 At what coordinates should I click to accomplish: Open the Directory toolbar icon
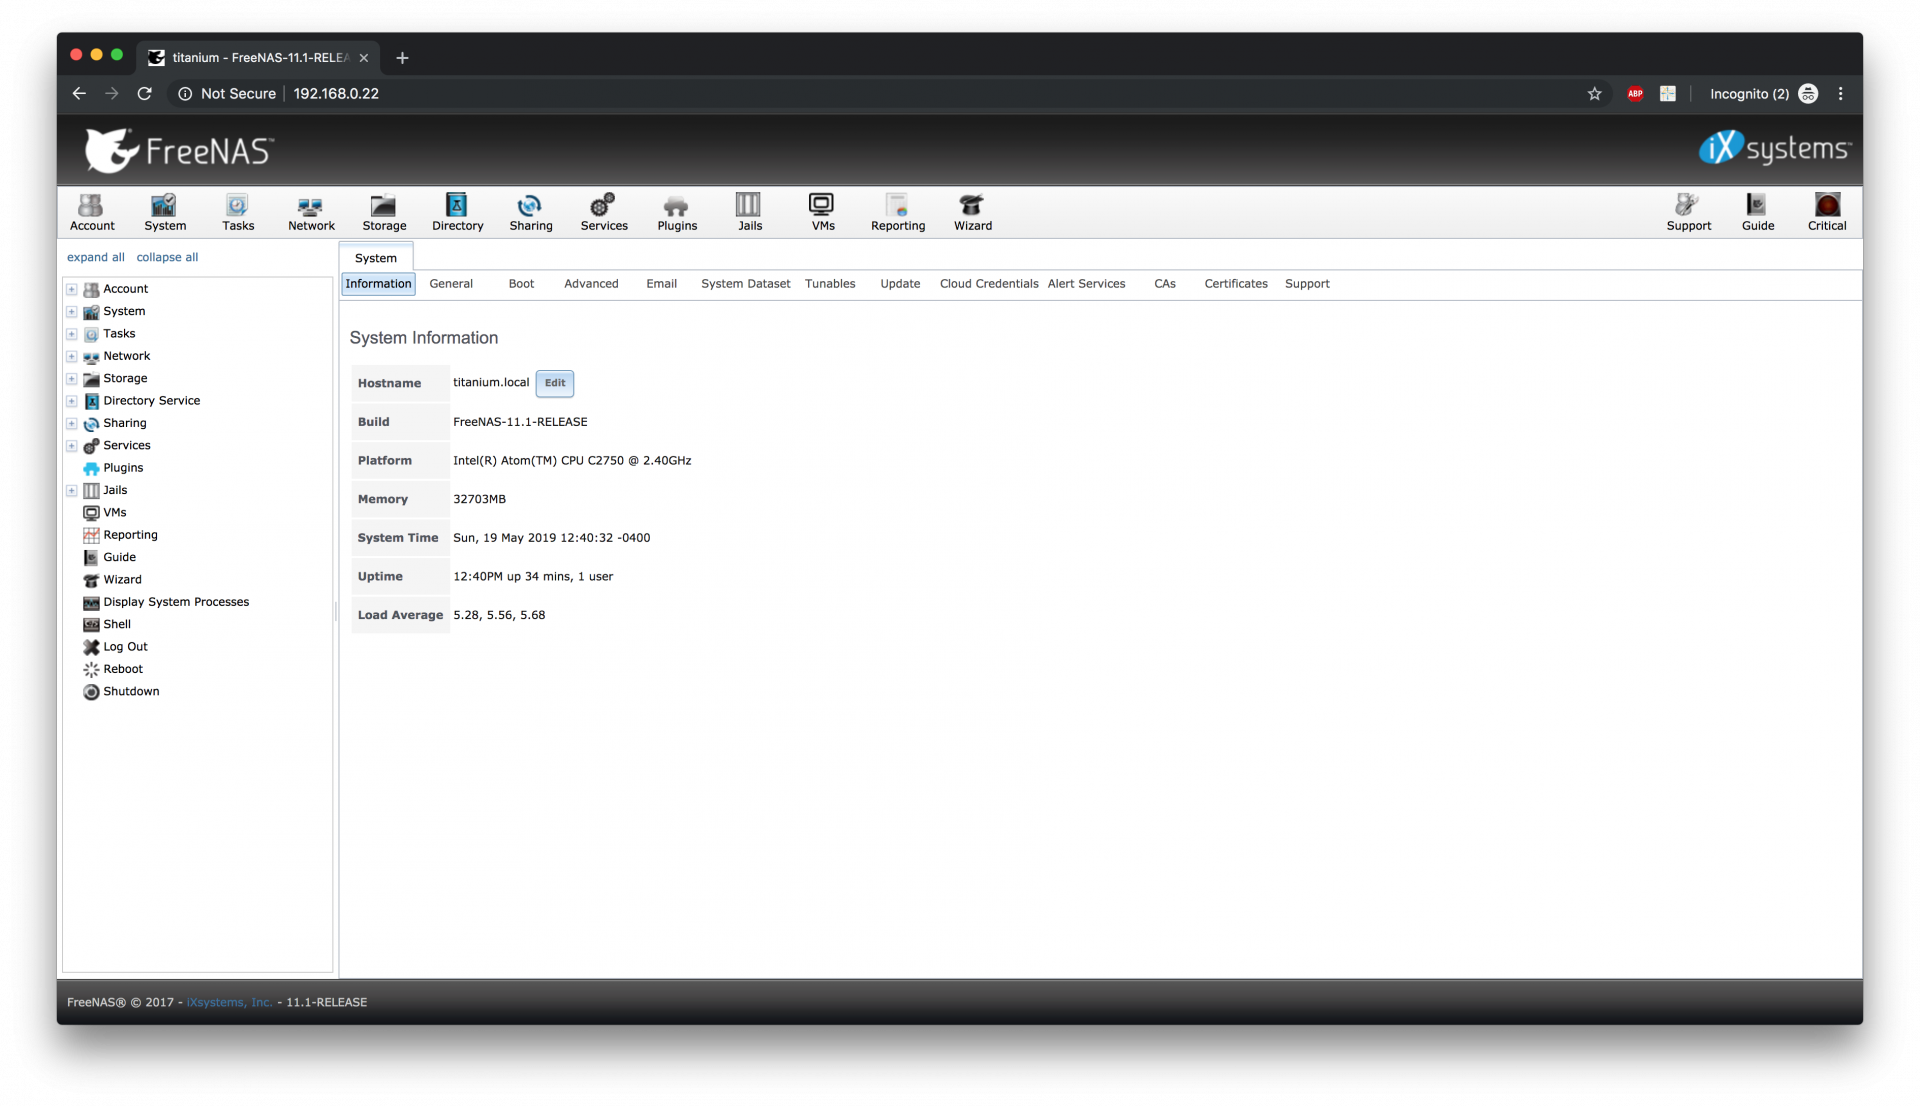[457, 212]
